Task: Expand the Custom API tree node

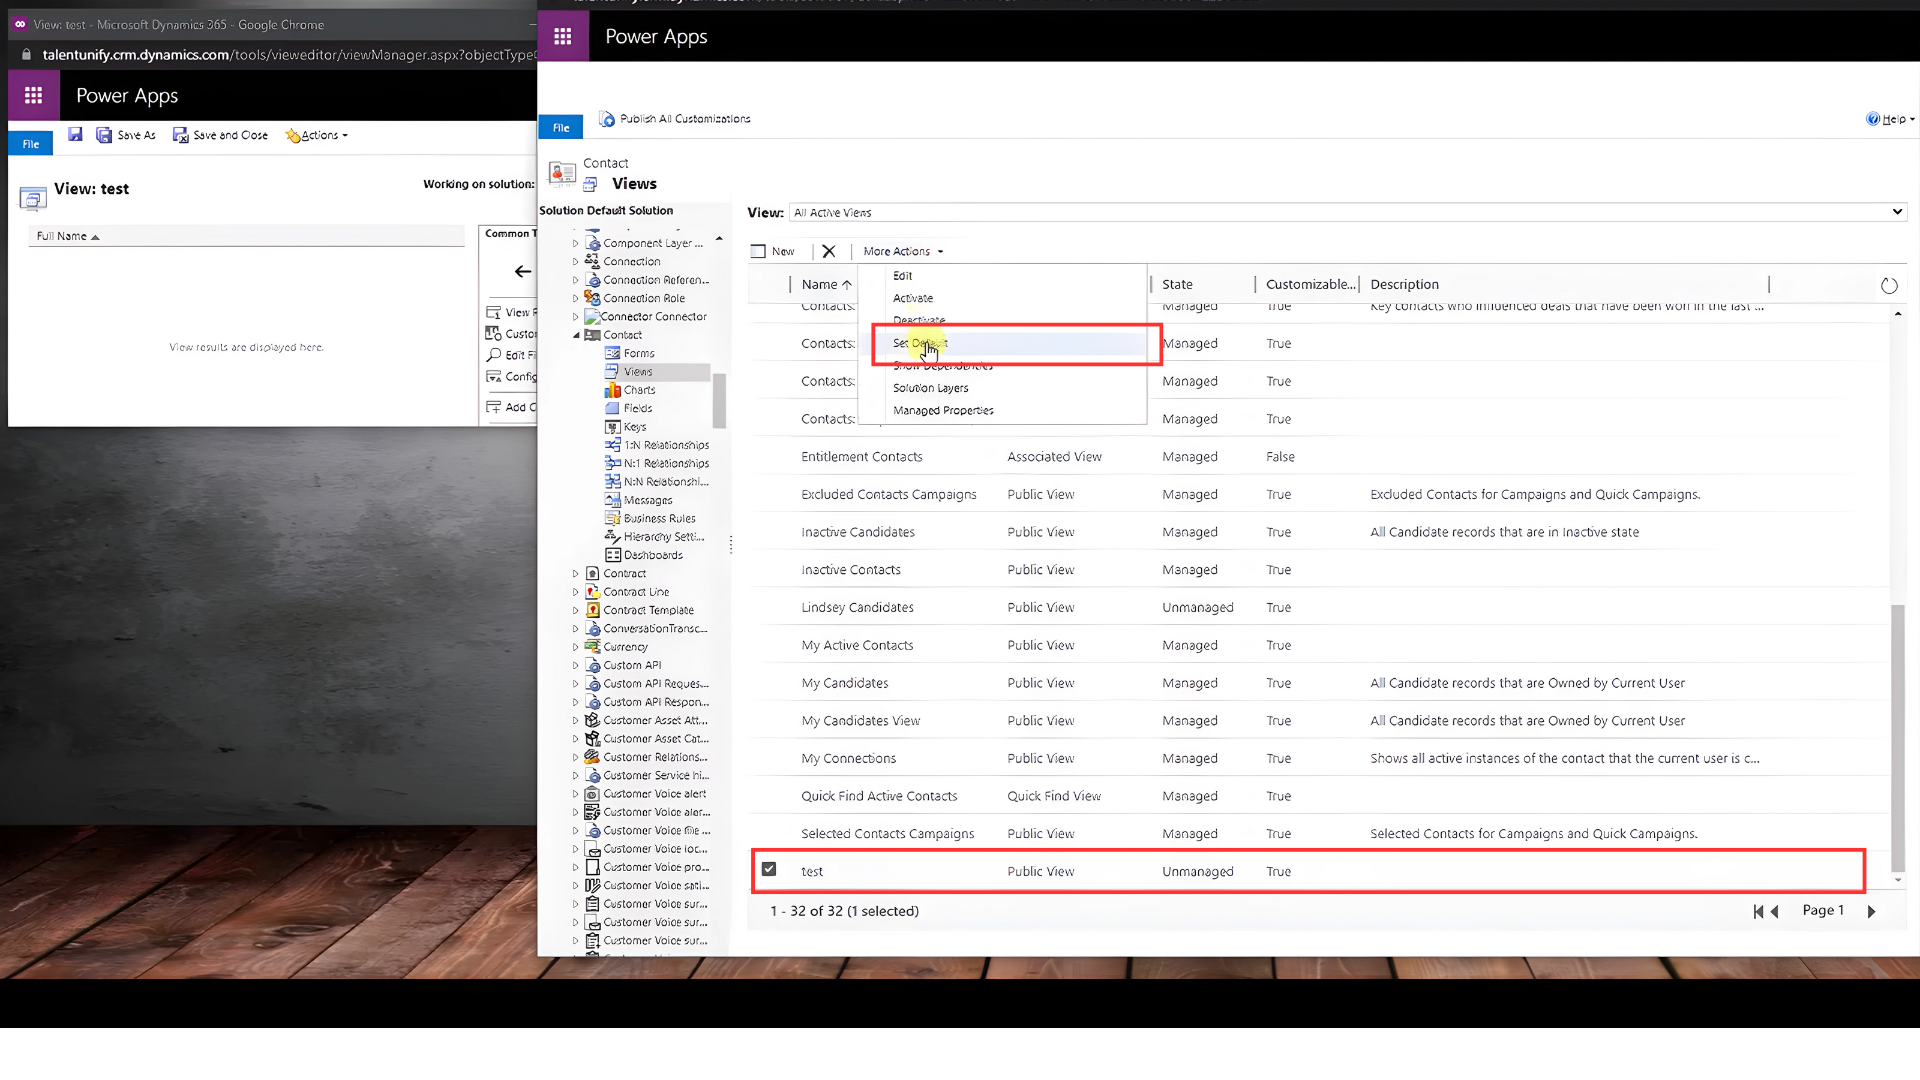Action: point(576,666)
